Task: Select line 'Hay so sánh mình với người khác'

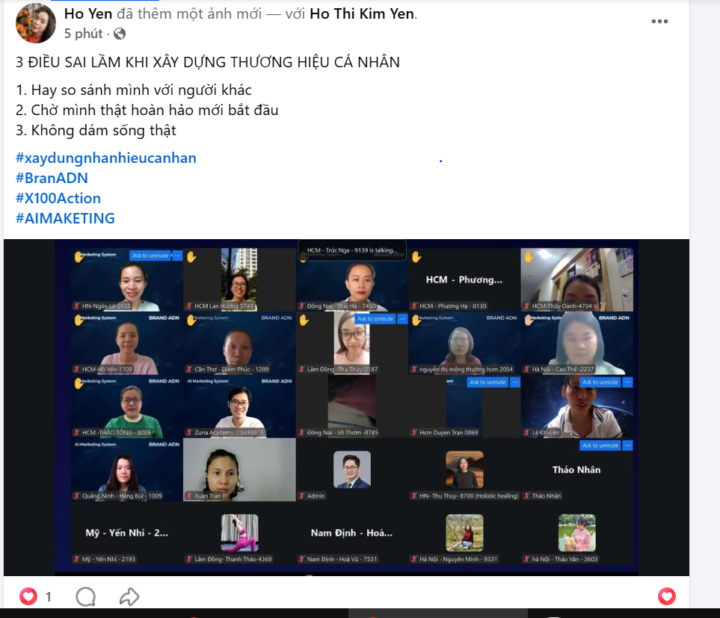Action: (141, 90)
